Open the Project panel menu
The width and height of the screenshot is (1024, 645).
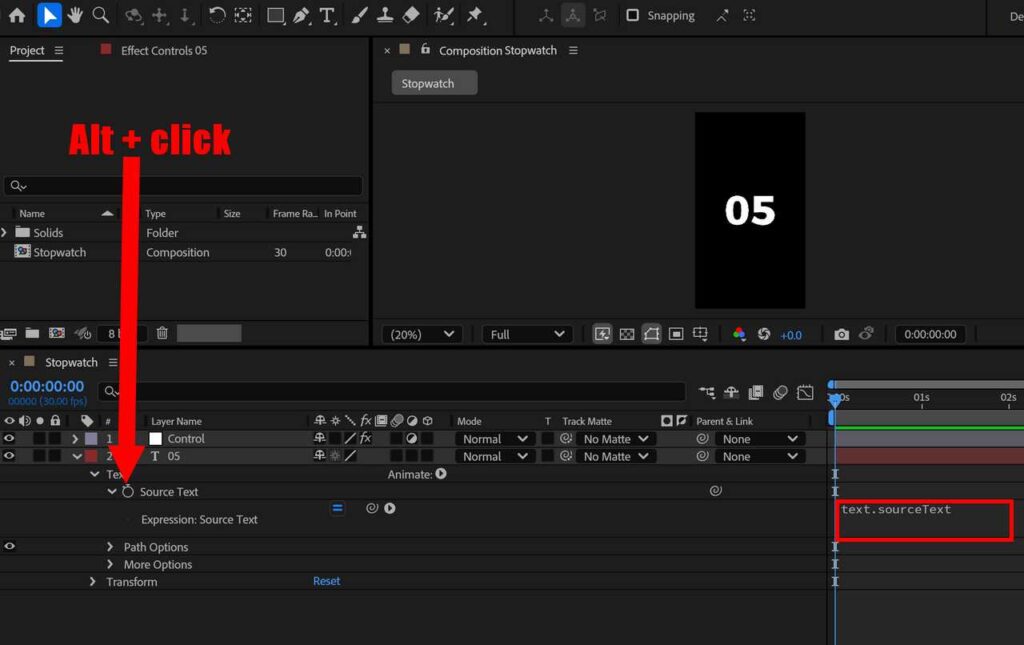pos(59,50)
